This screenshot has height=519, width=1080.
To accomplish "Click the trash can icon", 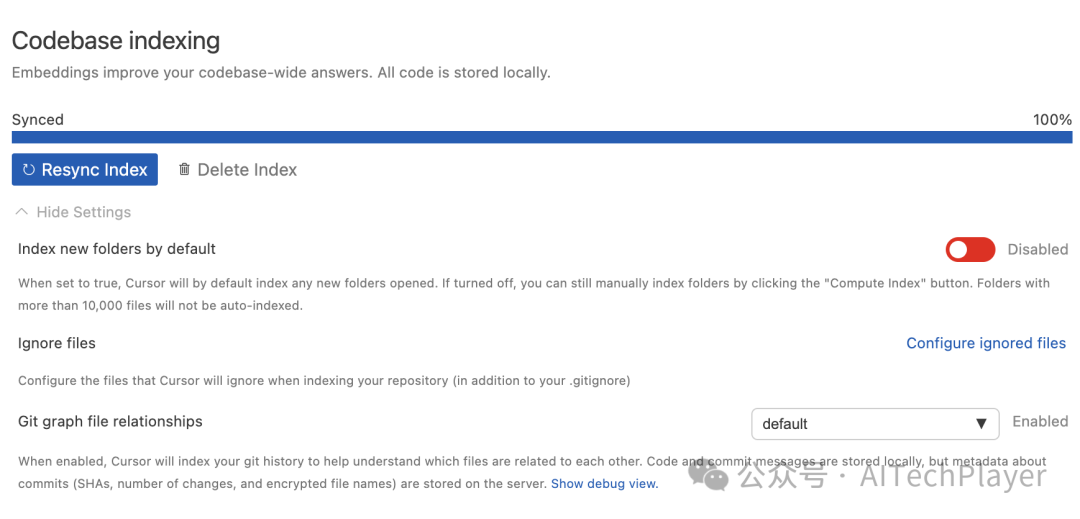I will click(184, 169).
